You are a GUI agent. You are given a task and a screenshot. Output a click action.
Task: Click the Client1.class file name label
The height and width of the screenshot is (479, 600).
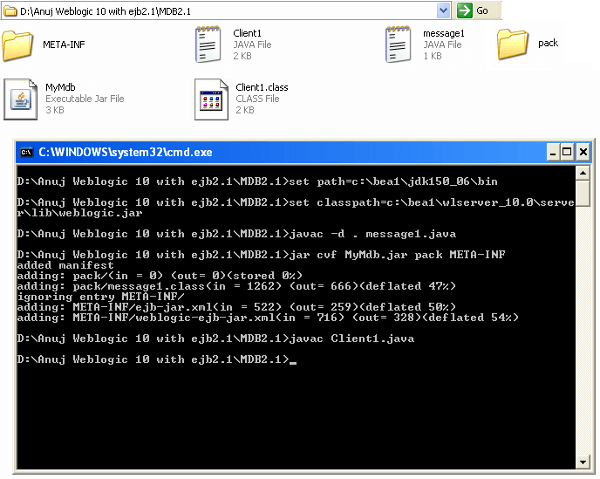(262, 88)
